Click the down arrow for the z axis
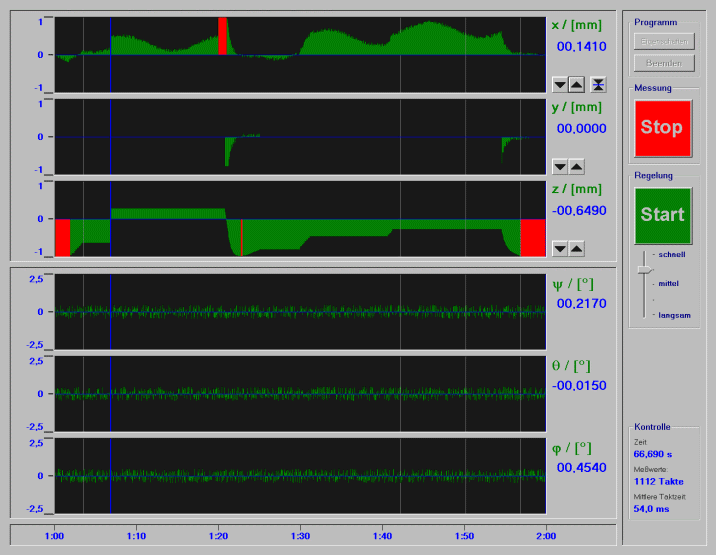The height and width of the screenshot is (555, 716). [560, 249]
